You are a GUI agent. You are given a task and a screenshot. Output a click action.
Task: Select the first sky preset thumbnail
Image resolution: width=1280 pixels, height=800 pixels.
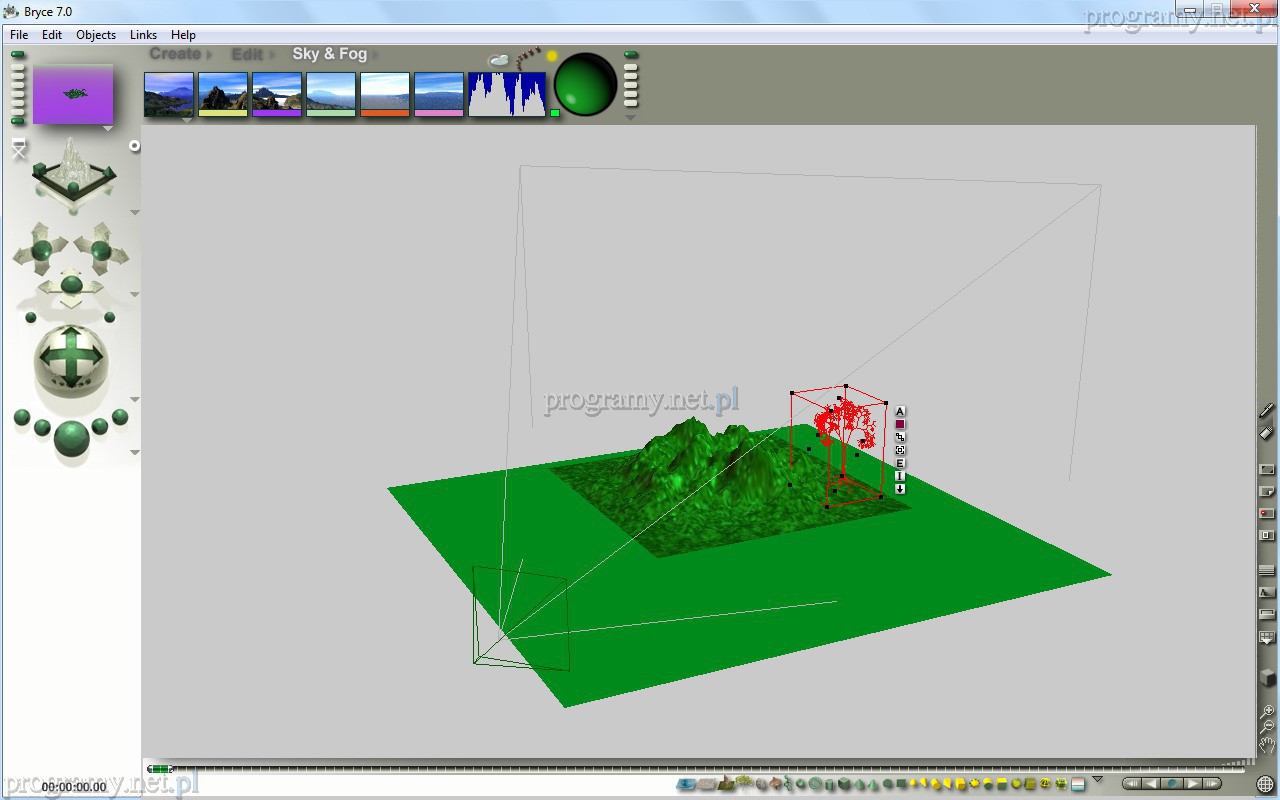click(x=169, y=93)
